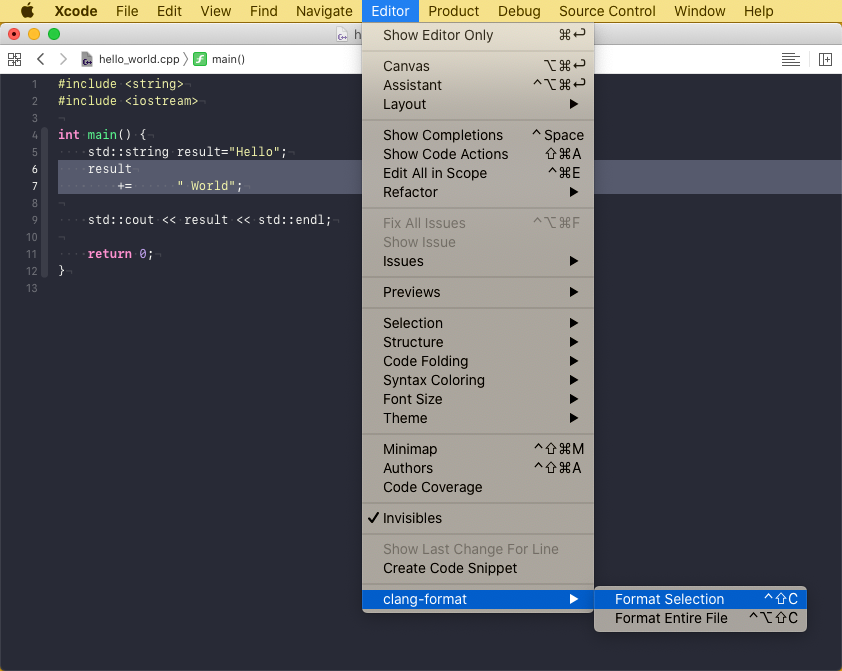Viewport: 842px width, 671px height.
Task: Open the Product menu
Action: (454, 11)
